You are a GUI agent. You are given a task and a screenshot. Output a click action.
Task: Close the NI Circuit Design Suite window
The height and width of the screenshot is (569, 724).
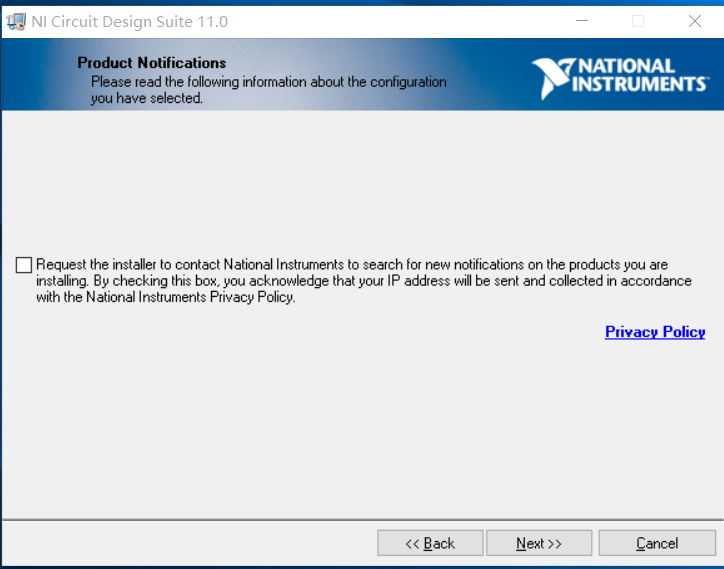pyautogui.click(x=694, y=21)
